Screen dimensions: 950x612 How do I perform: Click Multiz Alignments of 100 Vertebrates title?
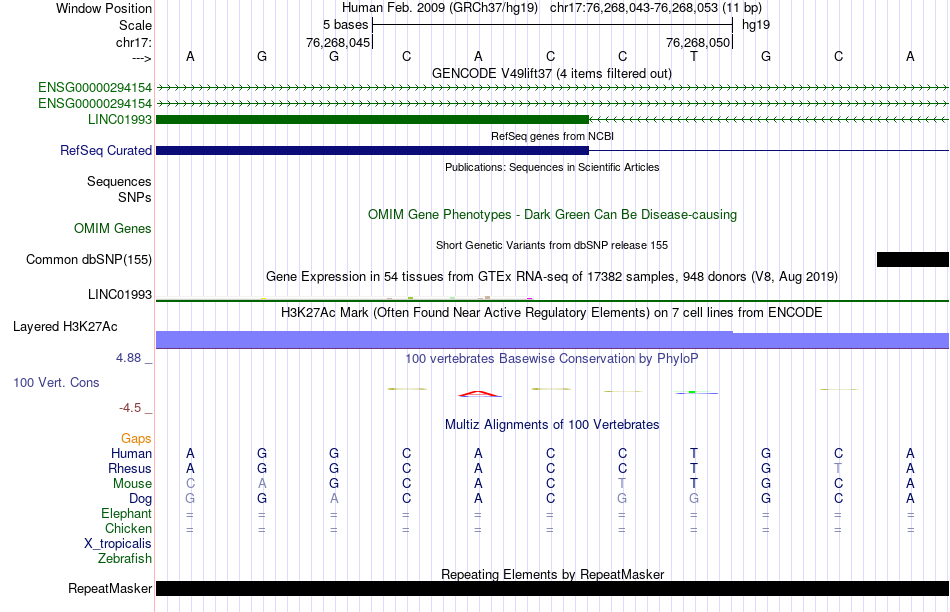[552, 425]
